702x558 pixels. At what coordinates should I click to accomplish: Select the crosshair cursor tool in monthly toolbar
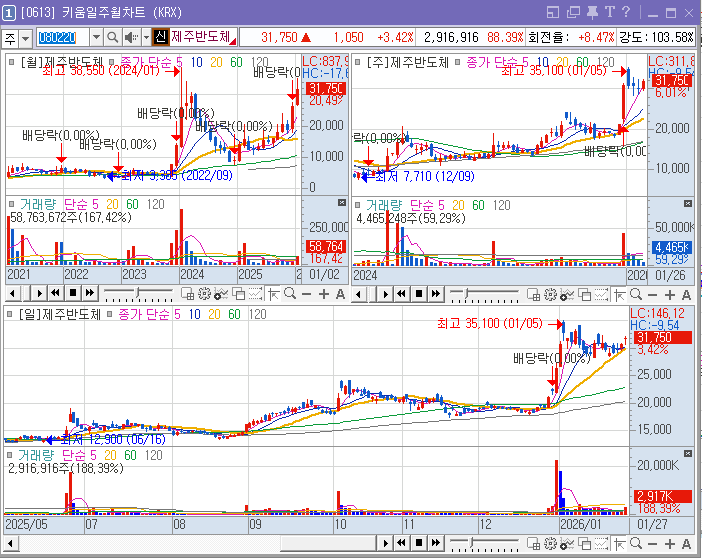[x=273, y=294]
